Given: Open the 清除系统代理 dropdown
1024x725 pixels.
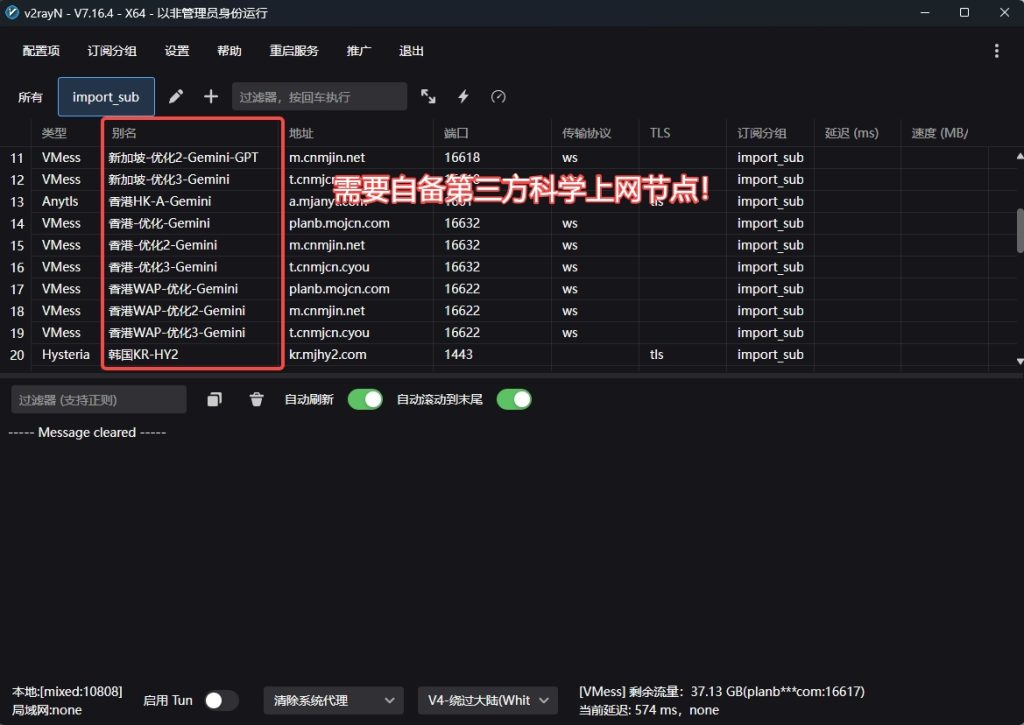Looking at the screenshot, I should 333,701.
